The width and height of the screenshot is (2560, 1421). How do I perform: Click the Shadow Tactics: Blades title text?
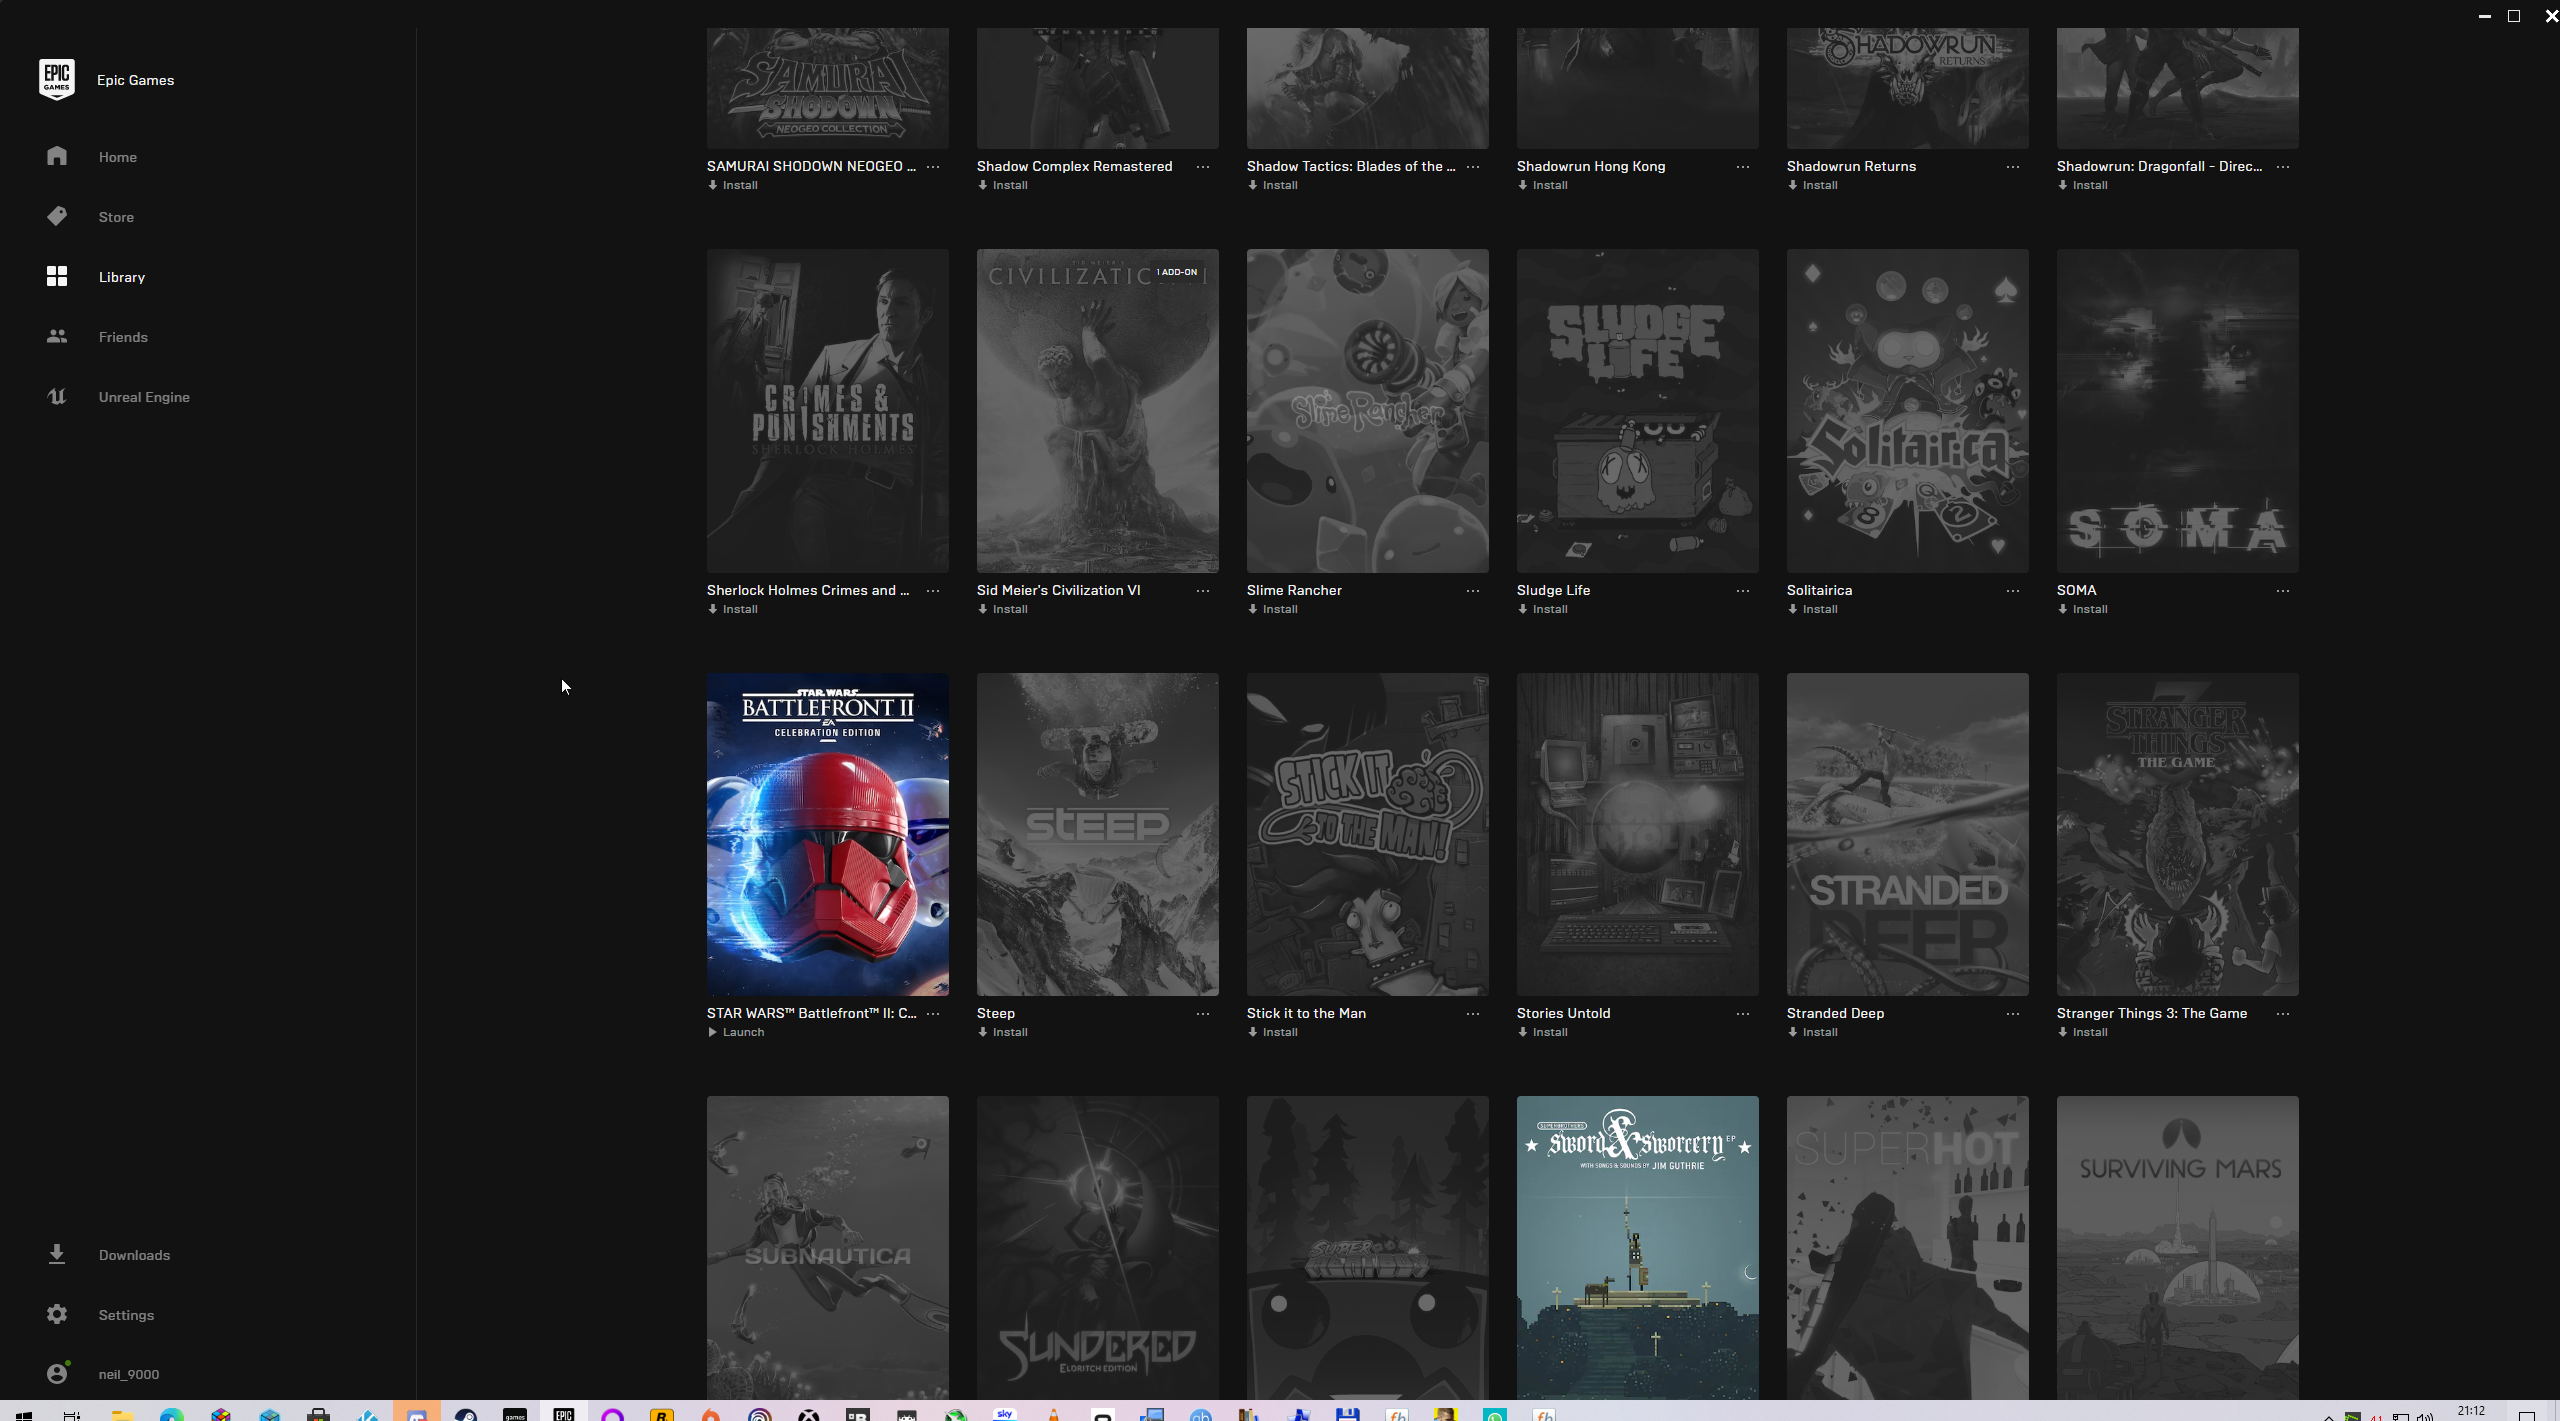1351,166
